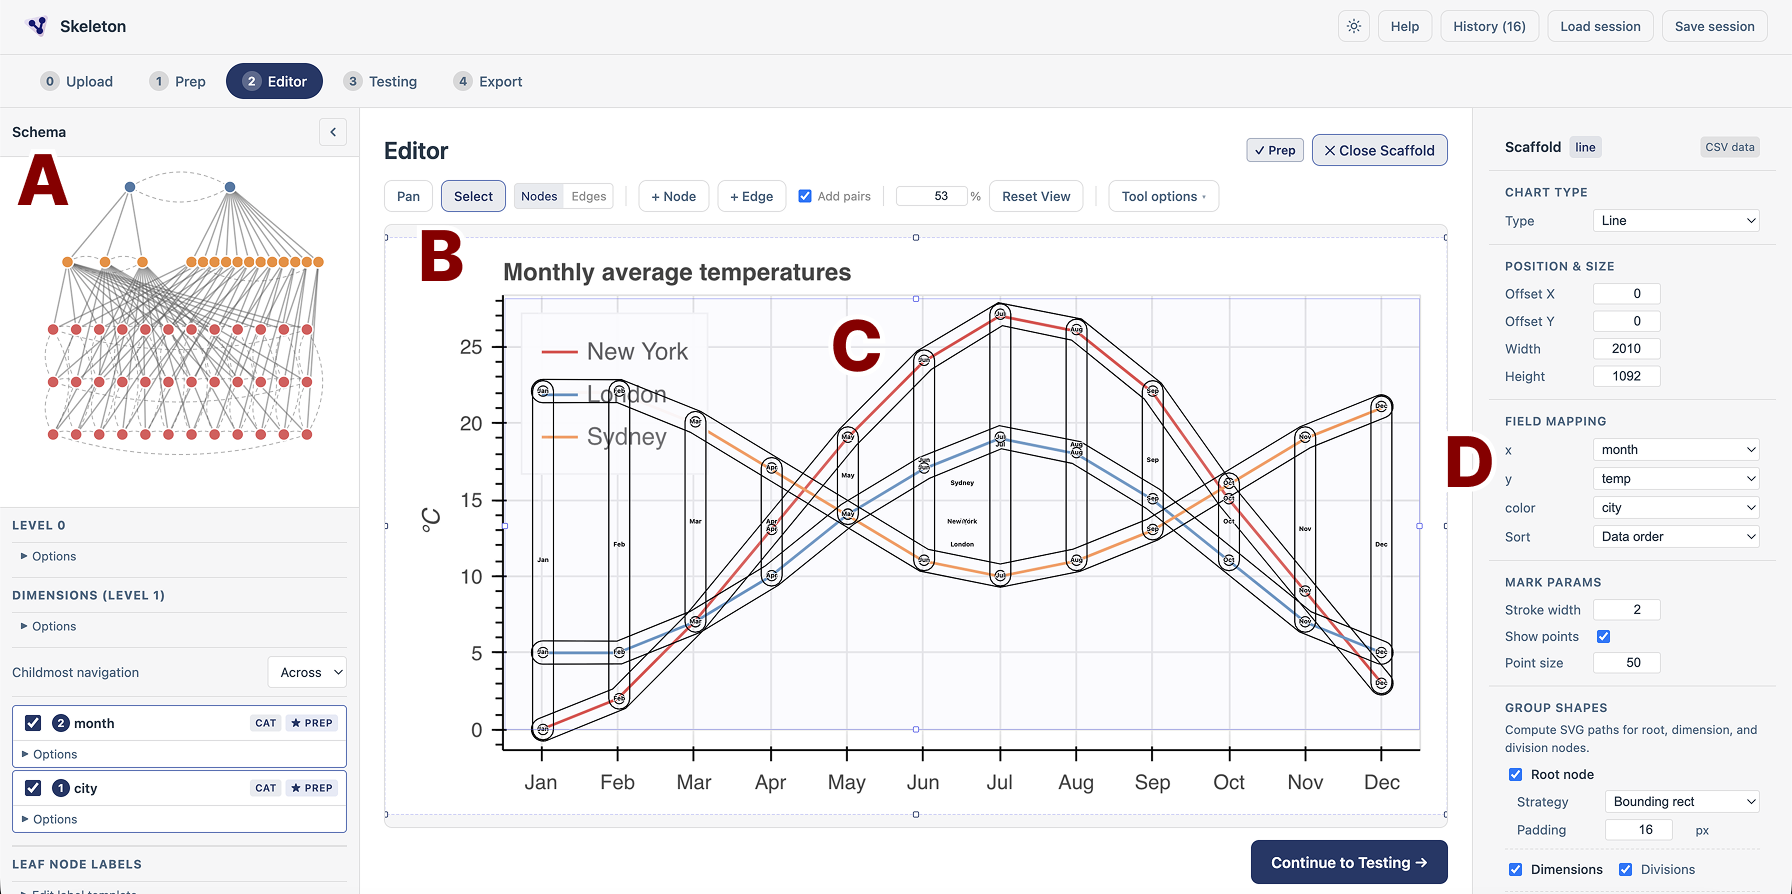The height and width of the screenshot is (894, 1792).
Task: Switch to Edges mode
Action: coord(589,196)
